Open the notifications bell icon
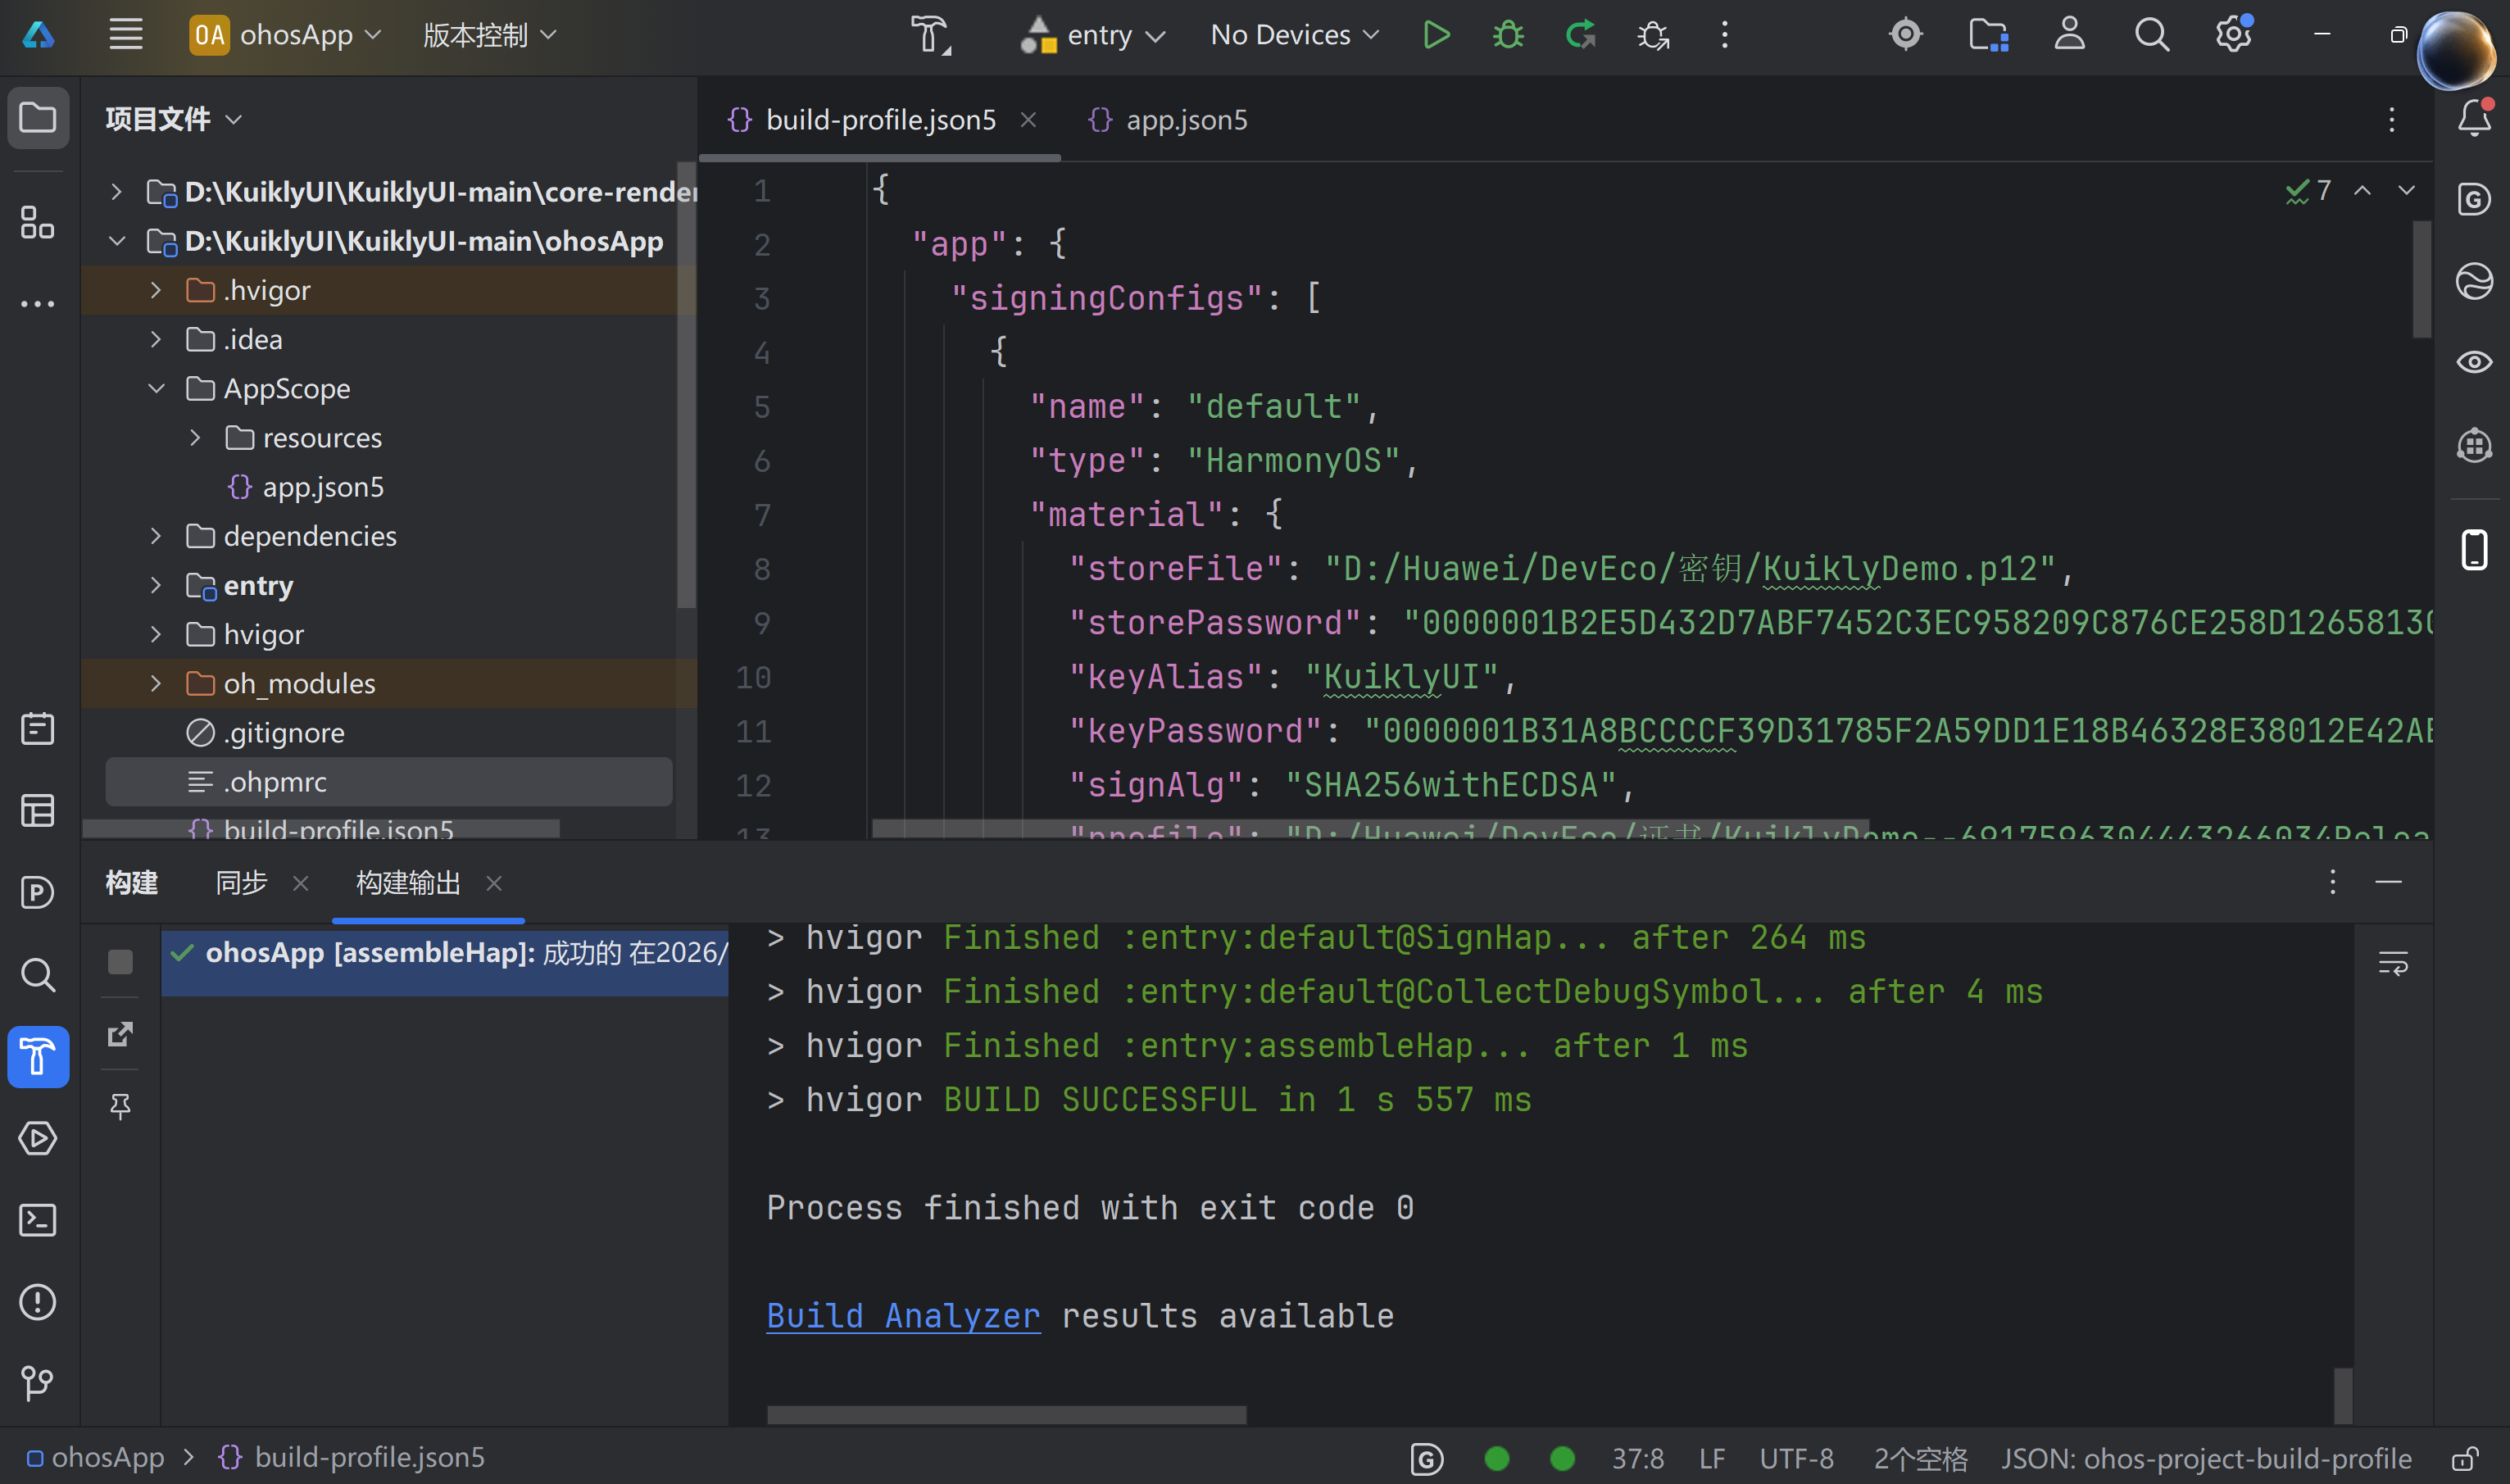Screen dimensions: 2510x1484 pos(2474,118)
